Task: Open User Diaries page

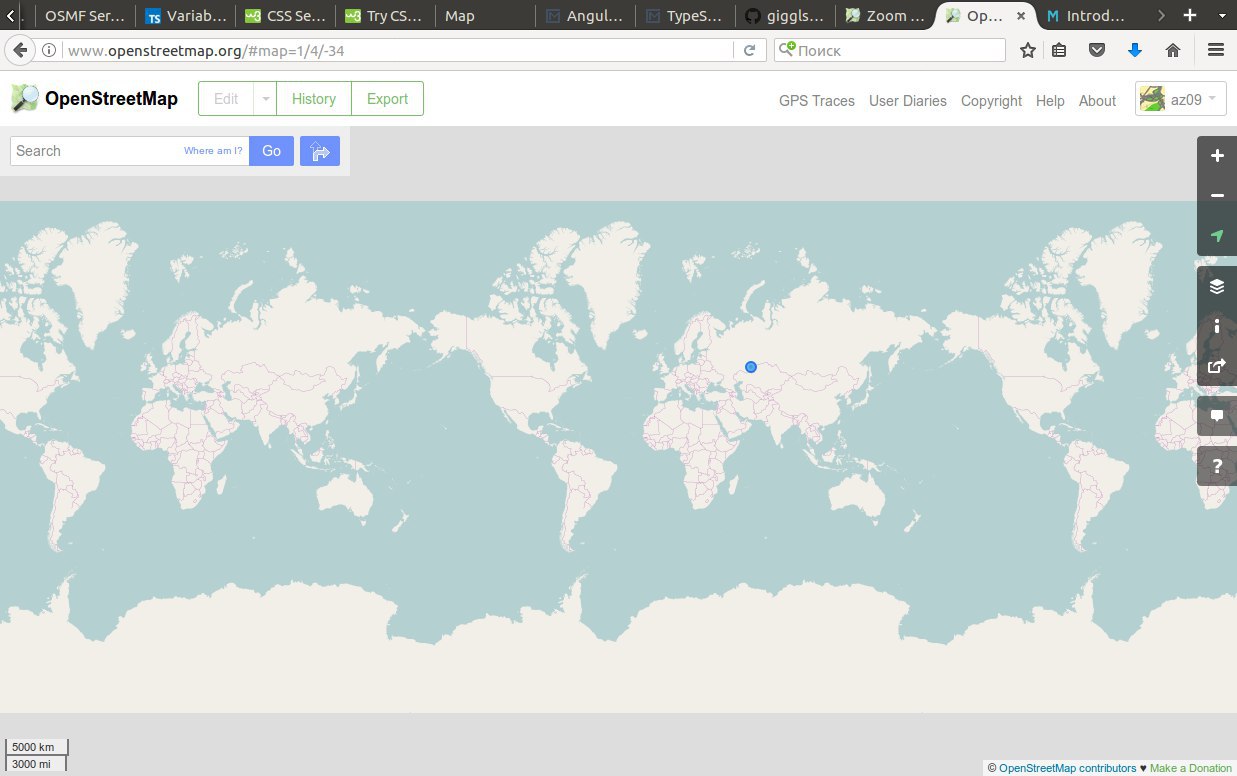Action: tap(908, 100)
